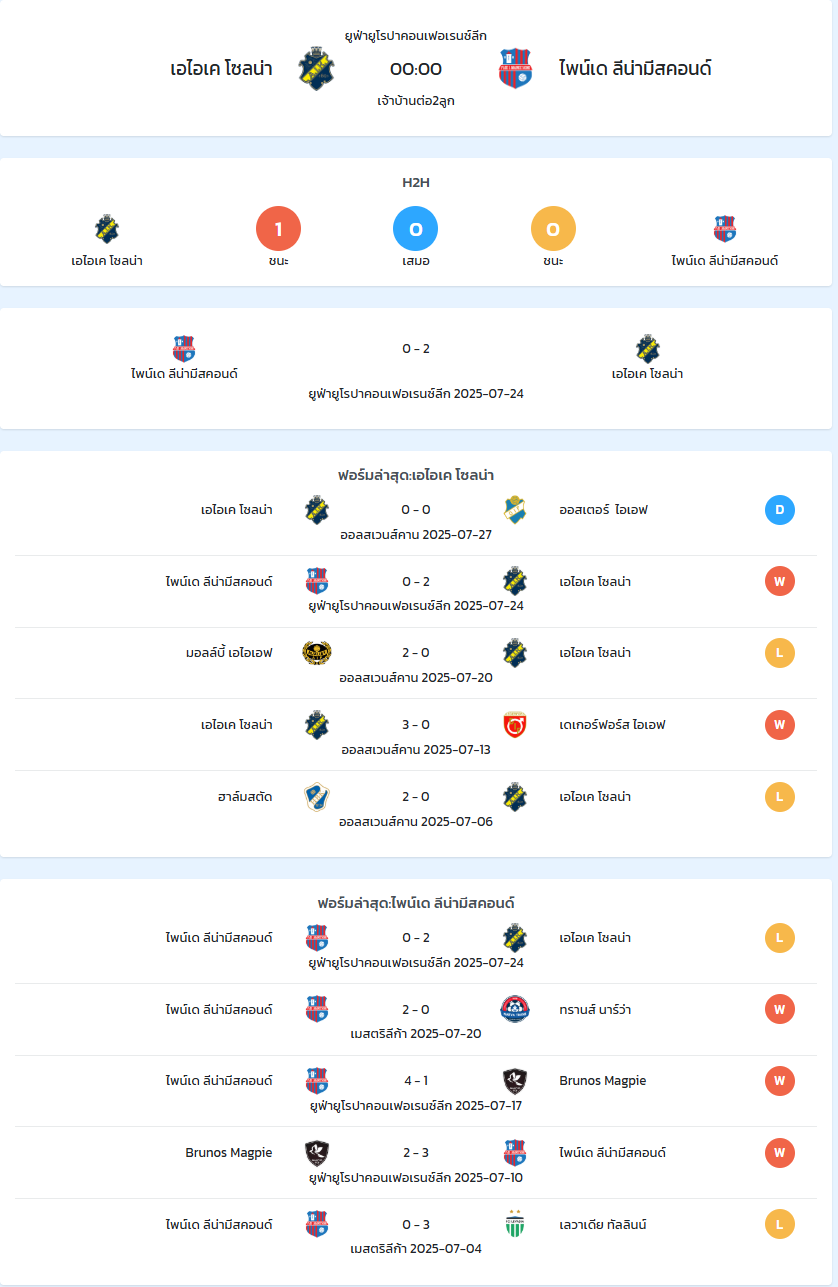The image size is (838, 1287).
Task: Click the Mjällby AIF team logo
Action: tap(316, 653)
